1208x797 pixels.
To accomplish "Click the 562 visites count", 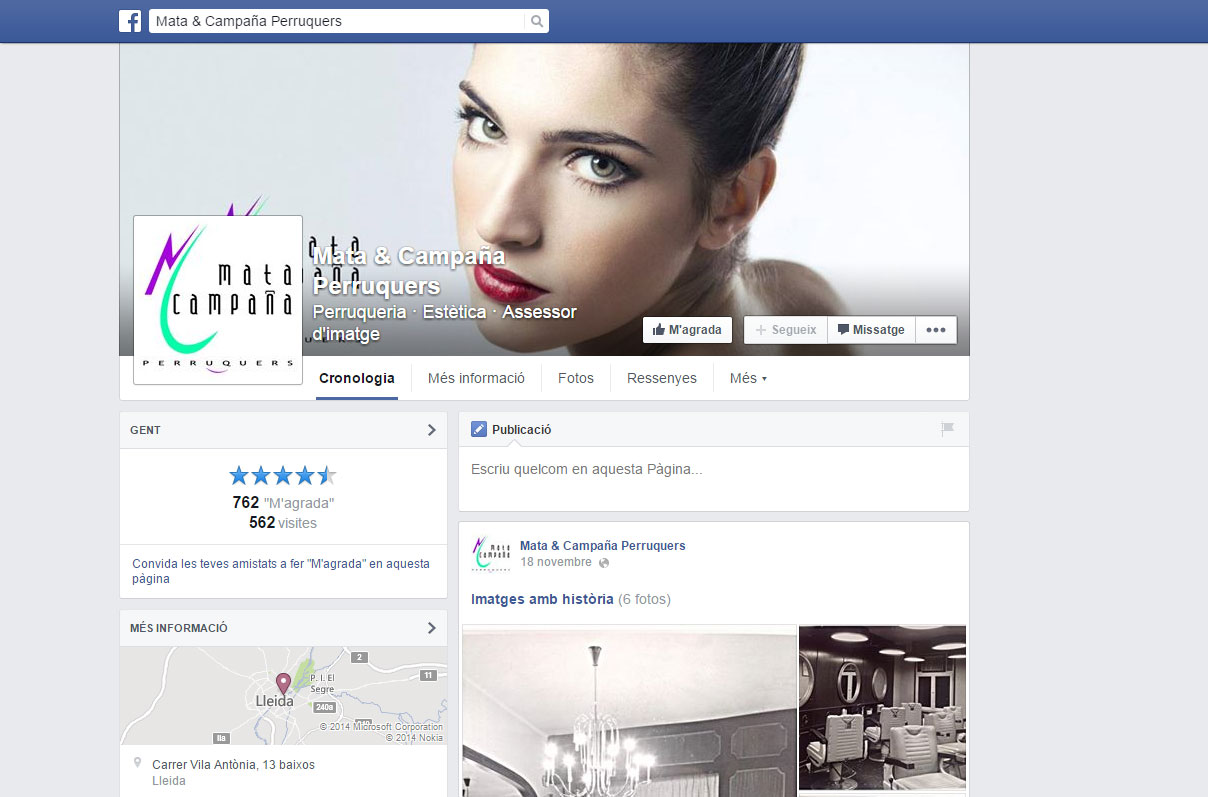I will point(283,523).
